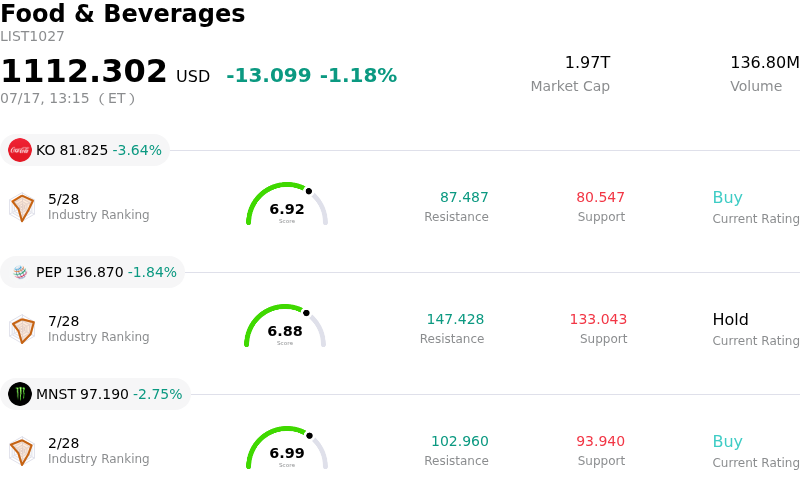Click KO resistance value 87.487

click(x=464, y=197)
